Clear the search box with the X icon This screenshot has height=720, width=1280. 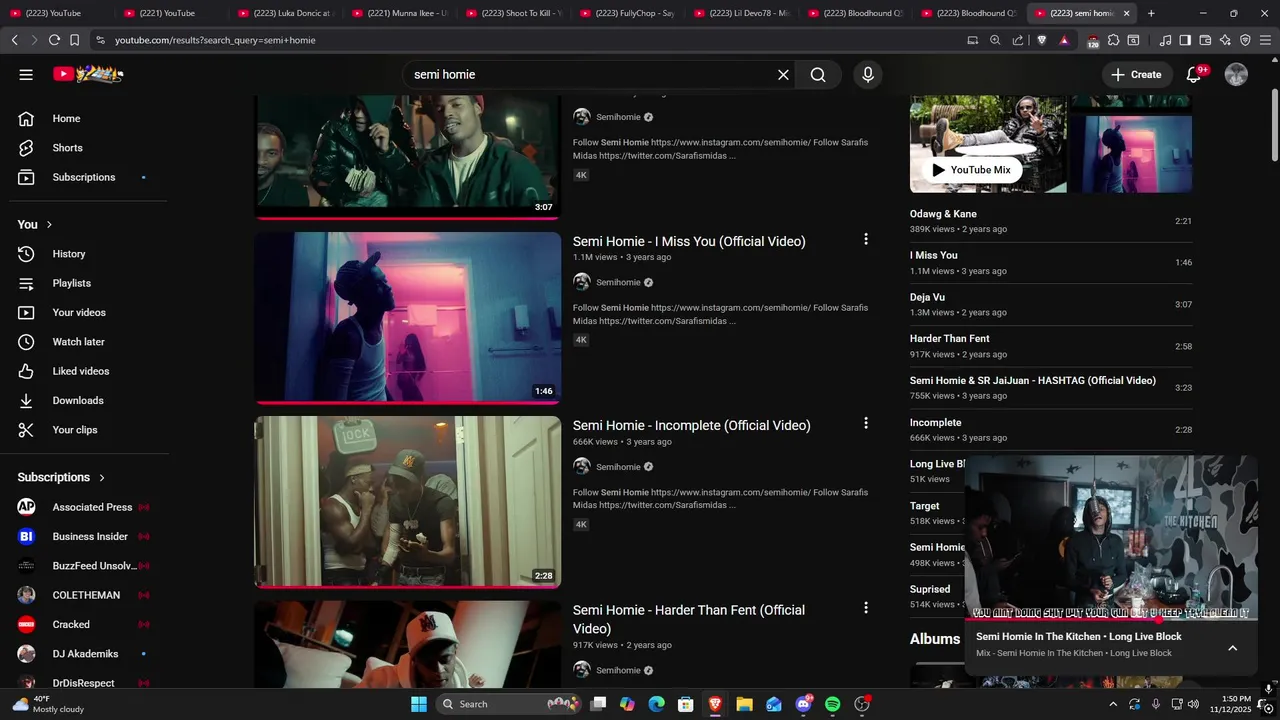pyautogui.click(x=783, y=75)
